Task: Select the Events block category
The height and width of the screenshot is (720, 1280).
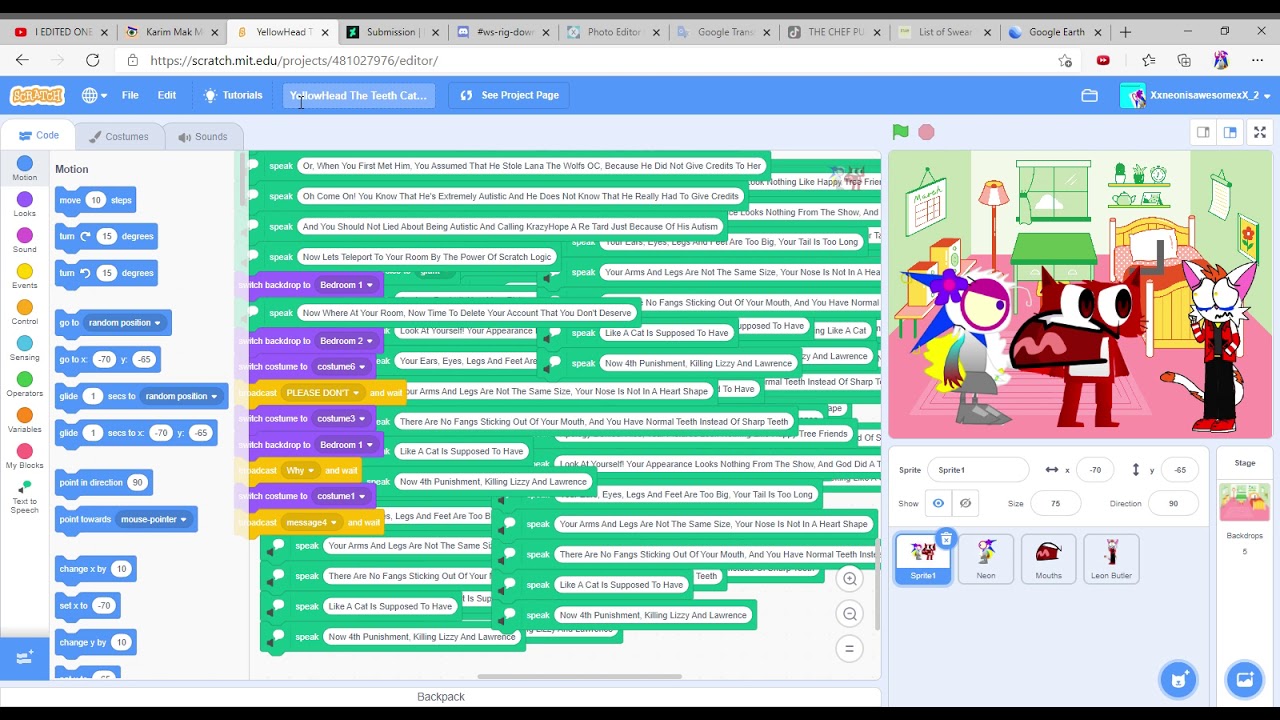Action: click(x=25, y=277)
